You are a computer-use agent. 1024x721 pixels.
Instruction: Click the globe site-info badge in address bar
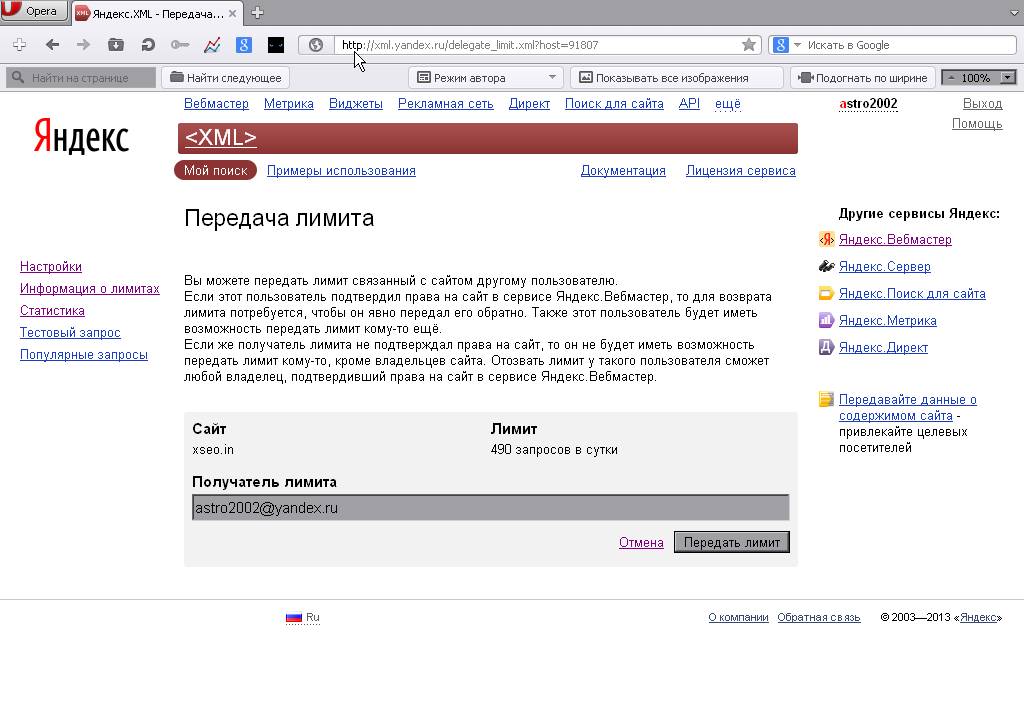[316, 45]
